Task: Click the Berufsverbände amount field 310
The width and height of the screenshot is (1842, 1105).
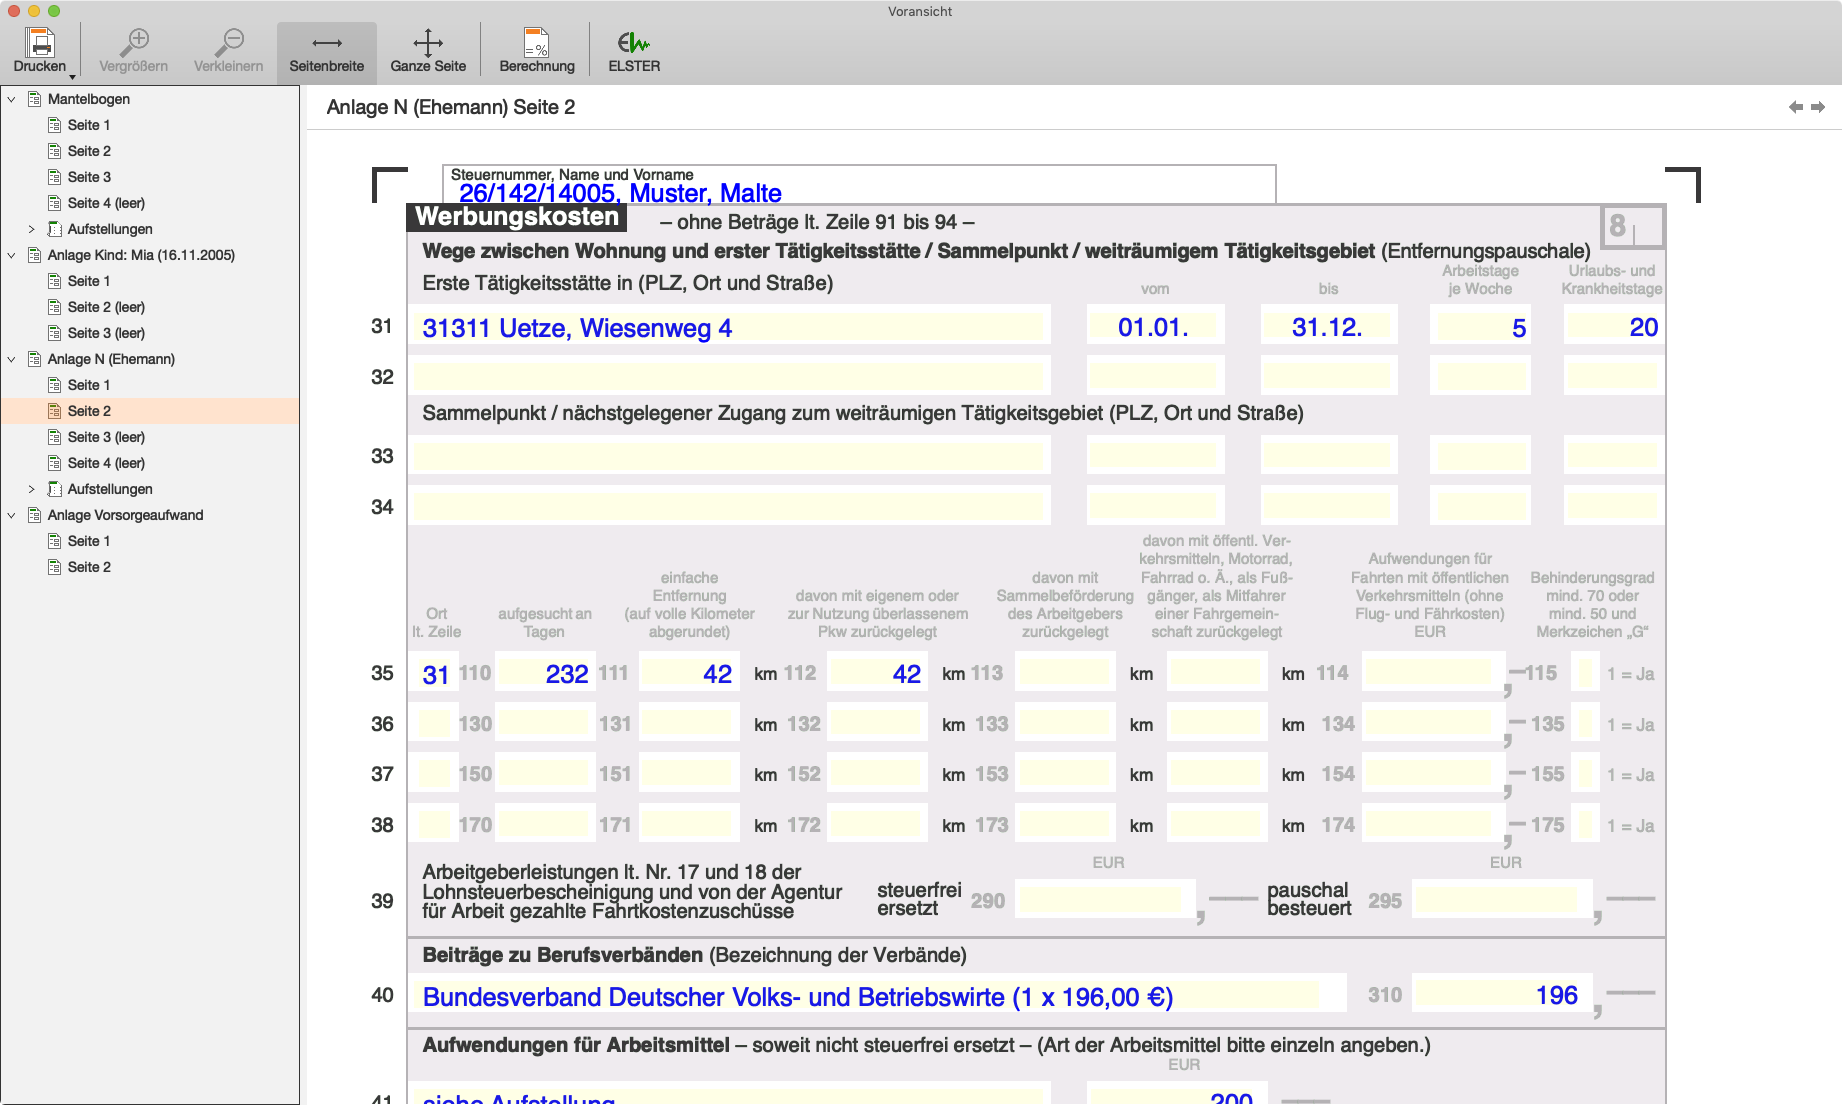Action: [x=1500, y=995]
